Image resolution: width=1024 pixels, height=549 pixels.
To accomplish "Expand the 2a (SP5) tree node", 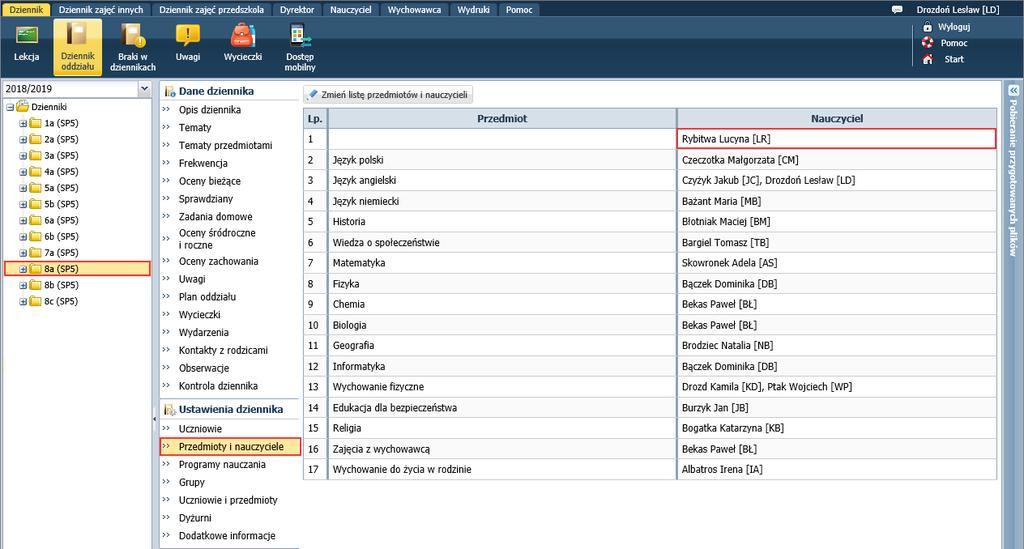I will pyautogui.click(x=23, y=139).
